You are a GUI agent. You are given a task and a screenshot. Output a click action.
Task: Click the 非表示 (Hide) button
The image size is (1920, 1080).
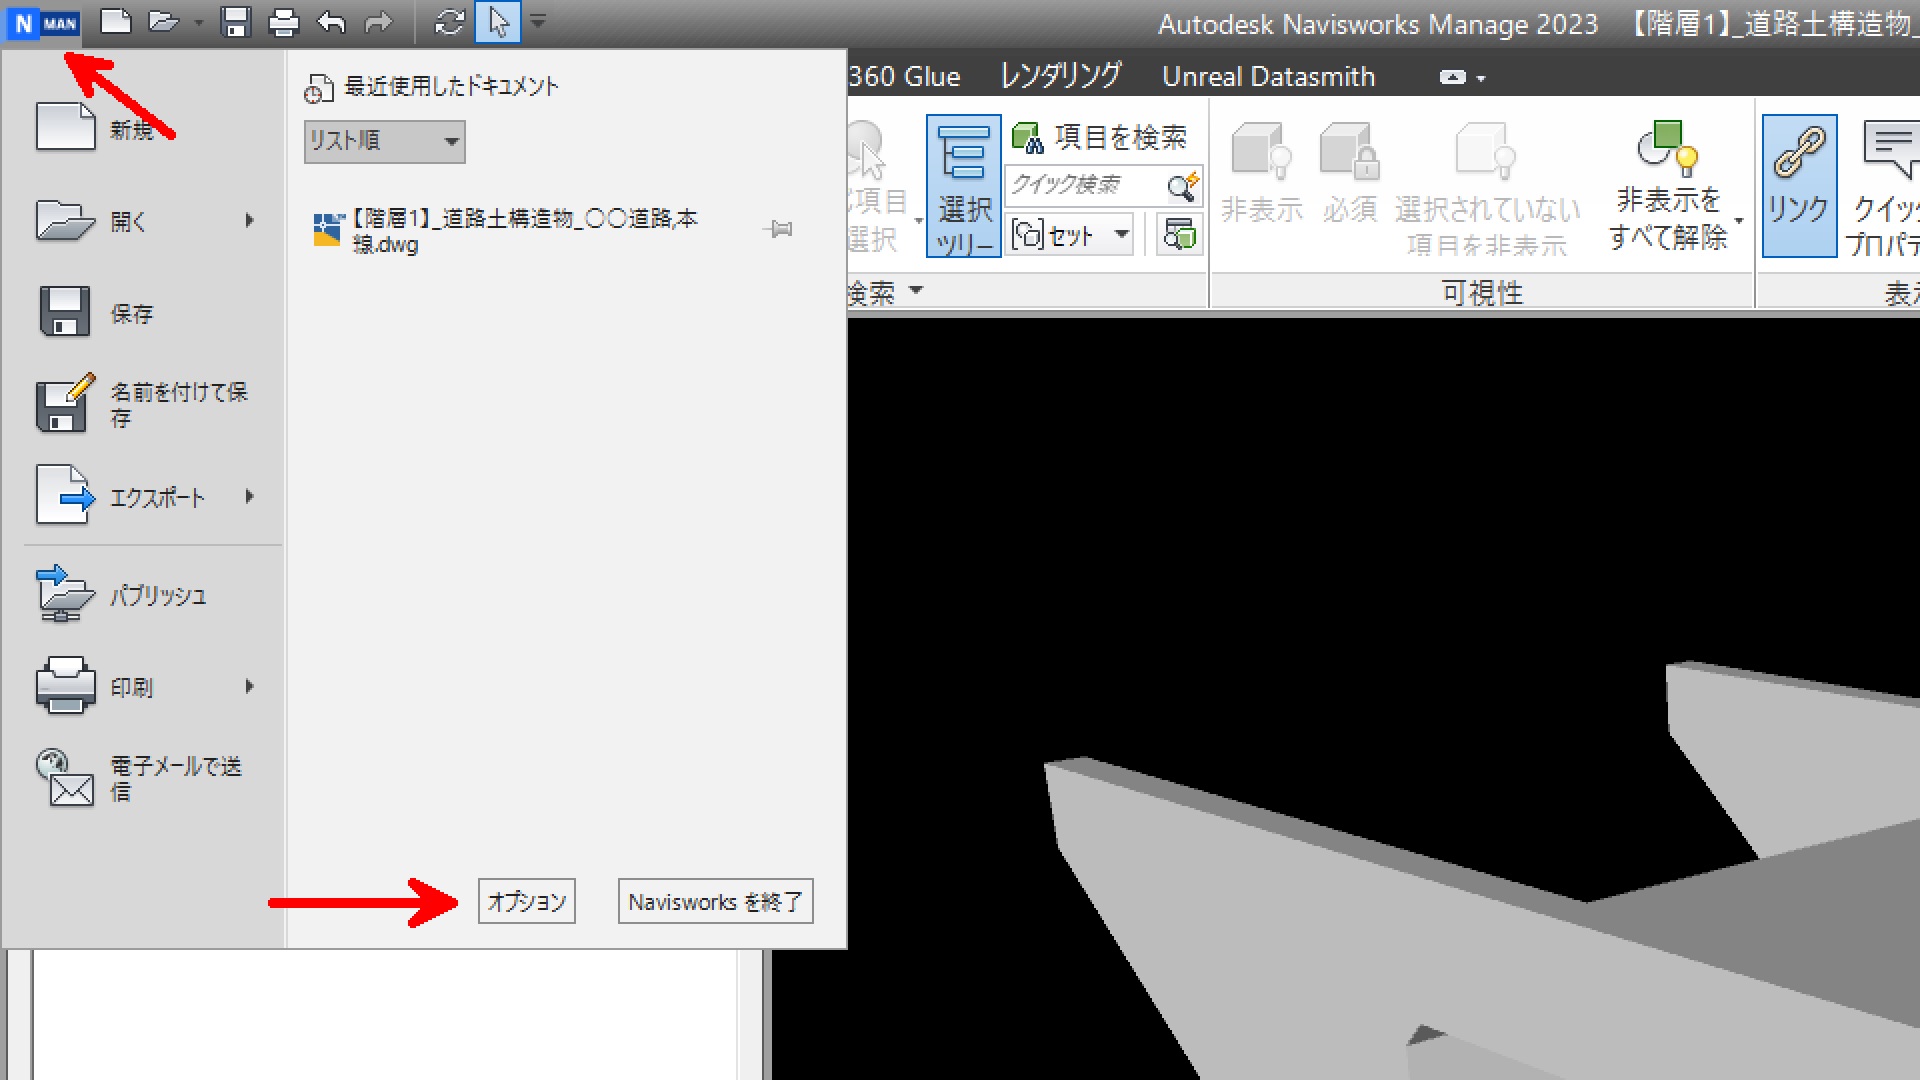[1262, 173]
